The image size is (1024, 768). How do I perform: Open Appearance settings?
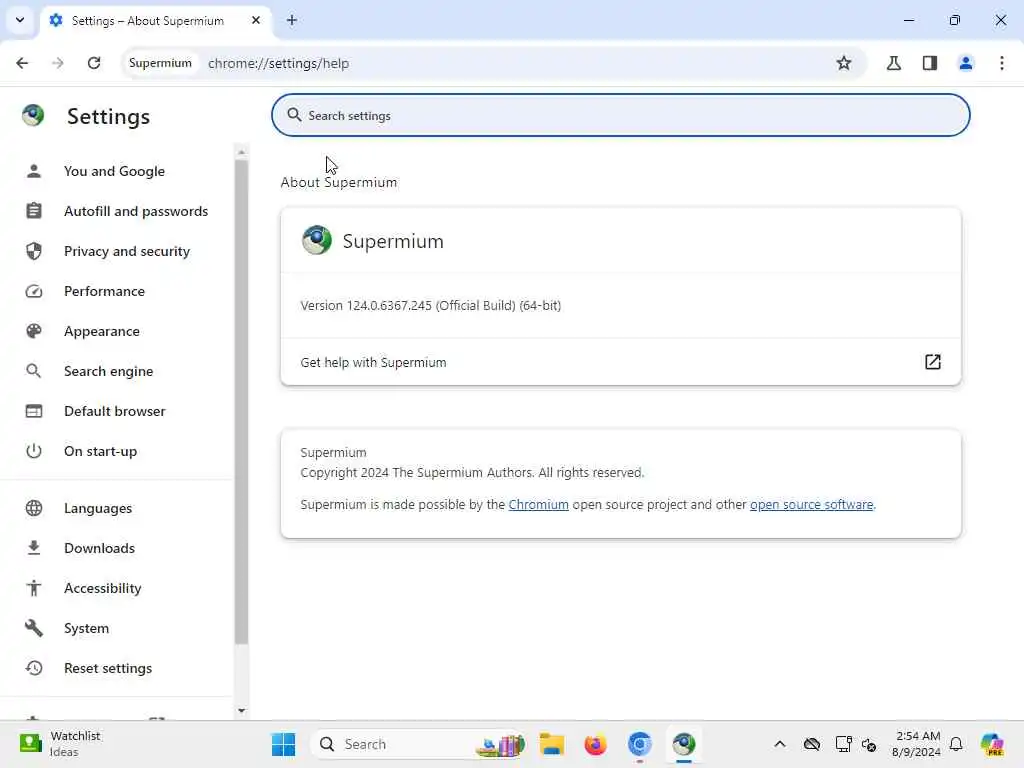[x=102, y=331]
